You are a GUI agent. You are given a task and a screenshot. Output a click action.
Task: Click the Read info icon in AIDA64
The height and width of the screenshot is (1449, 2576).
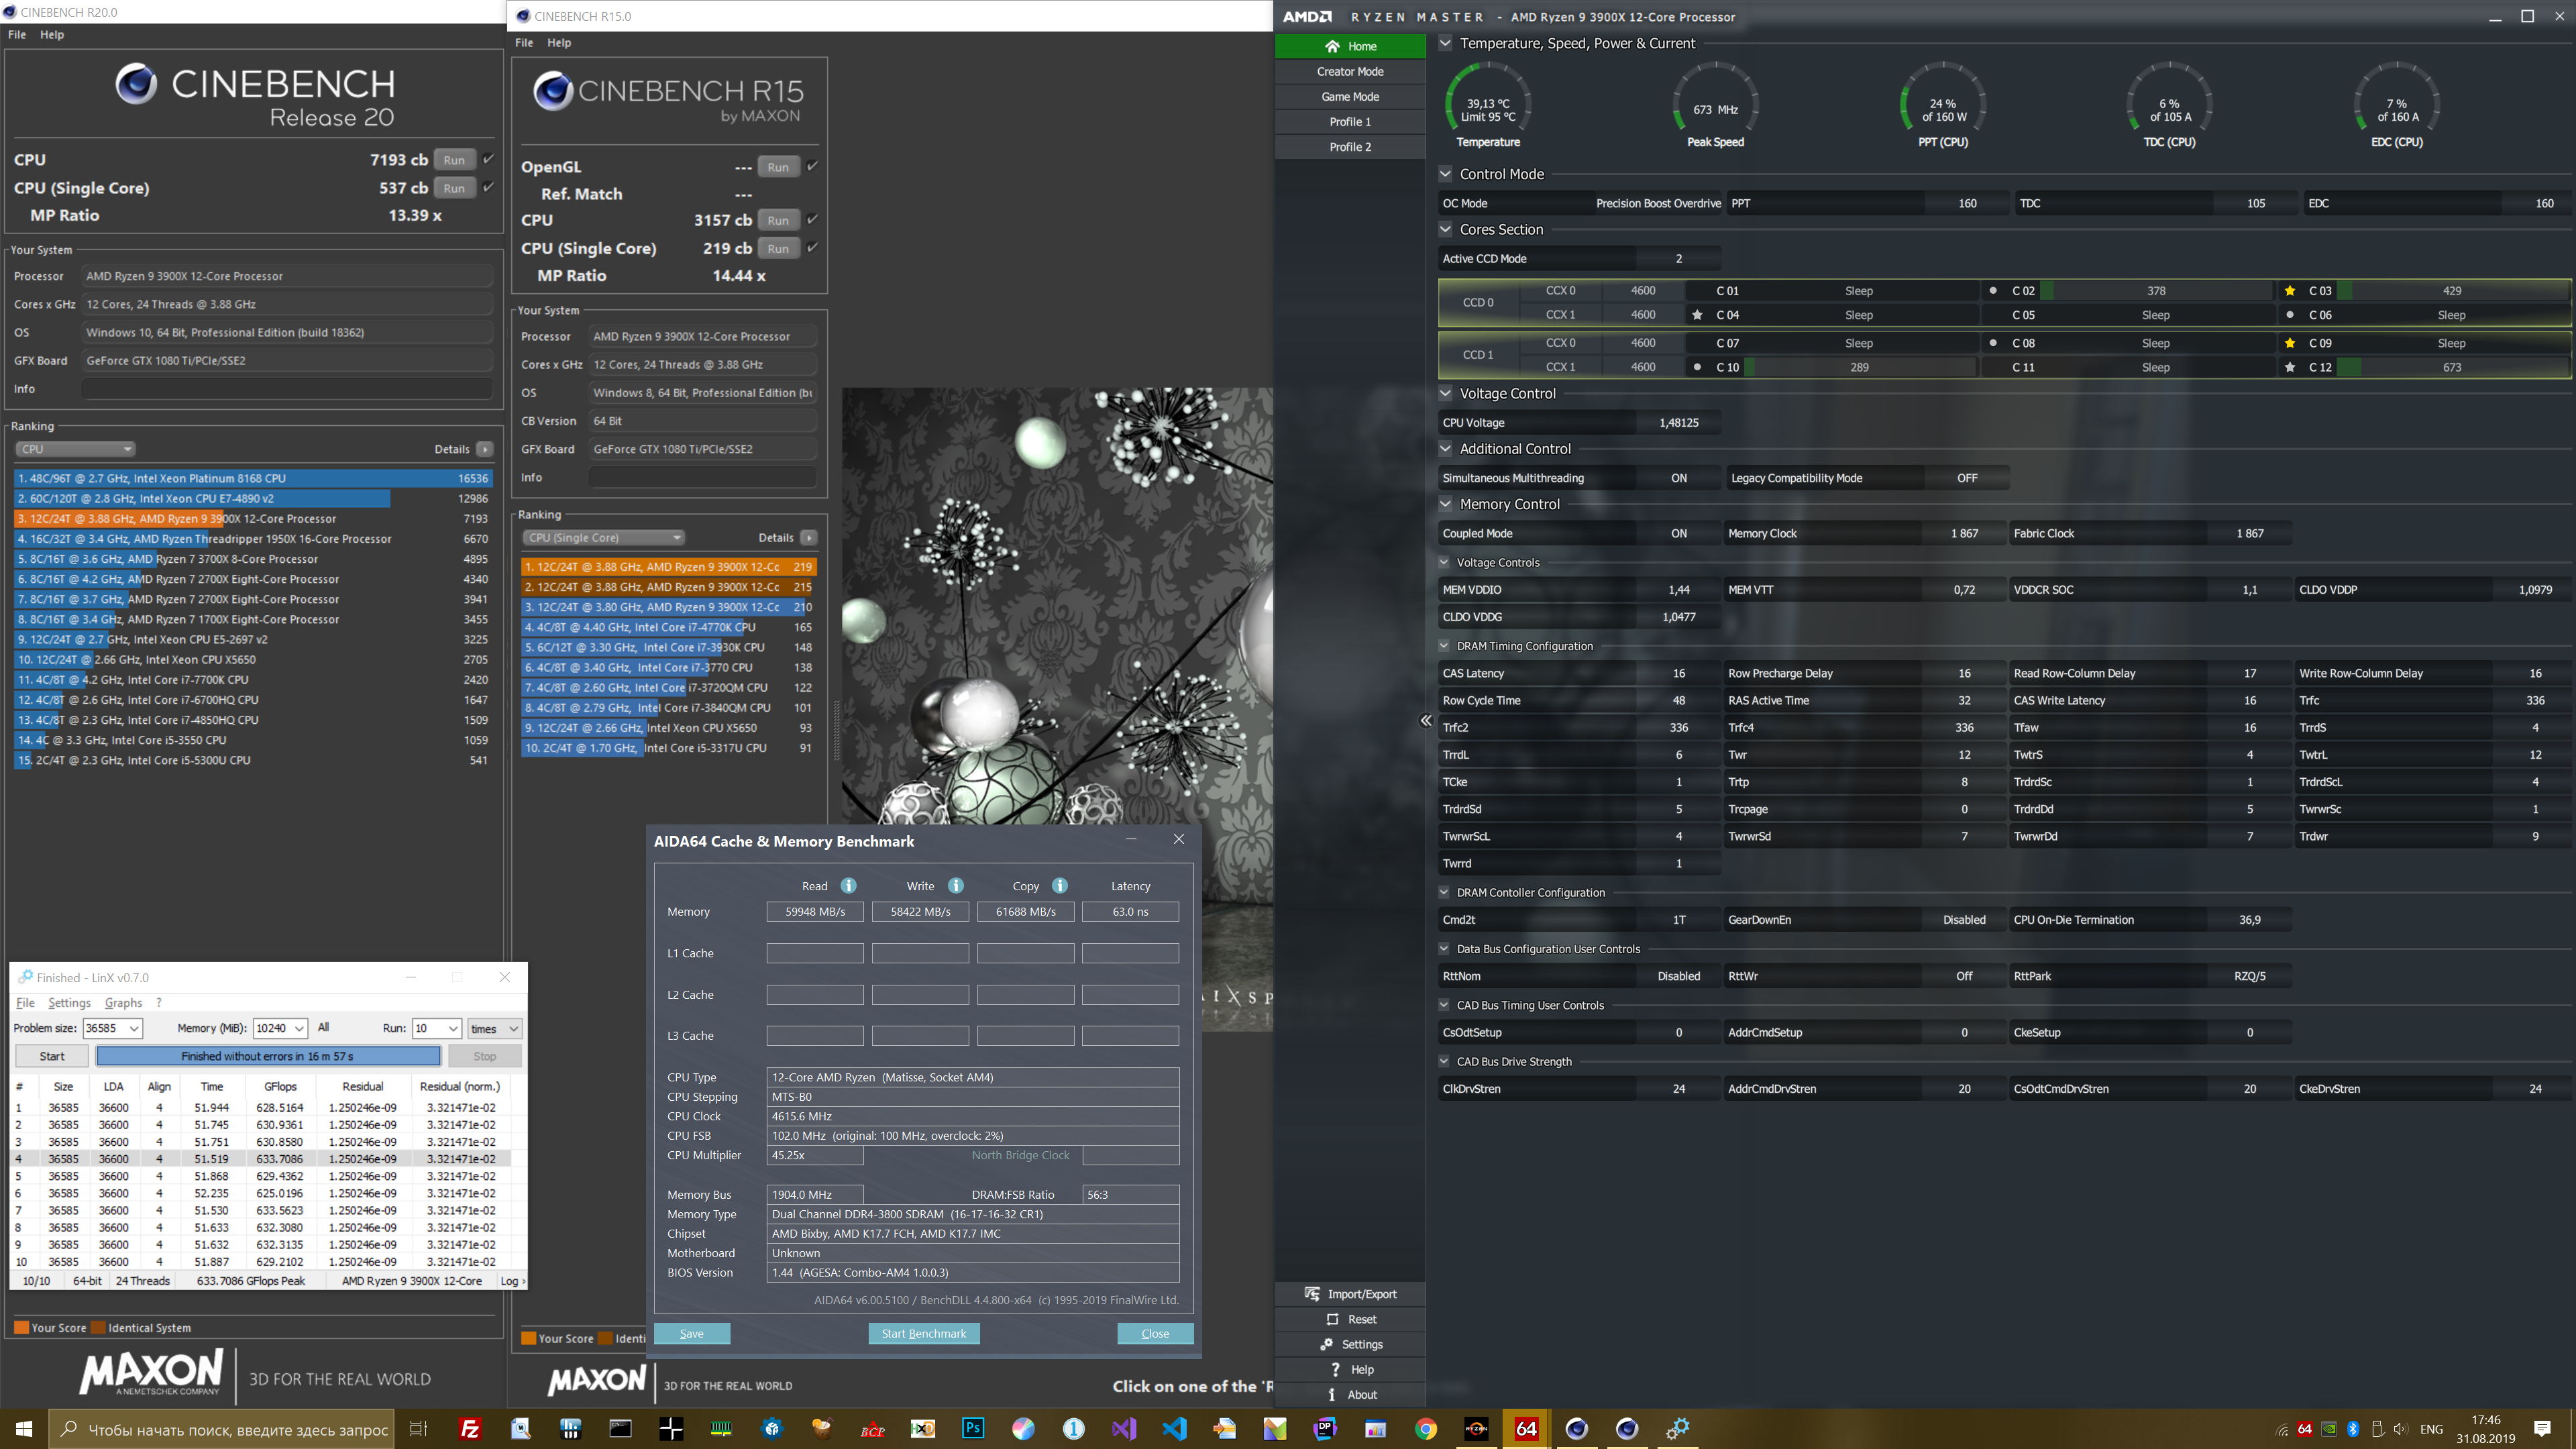click(848, 885)
